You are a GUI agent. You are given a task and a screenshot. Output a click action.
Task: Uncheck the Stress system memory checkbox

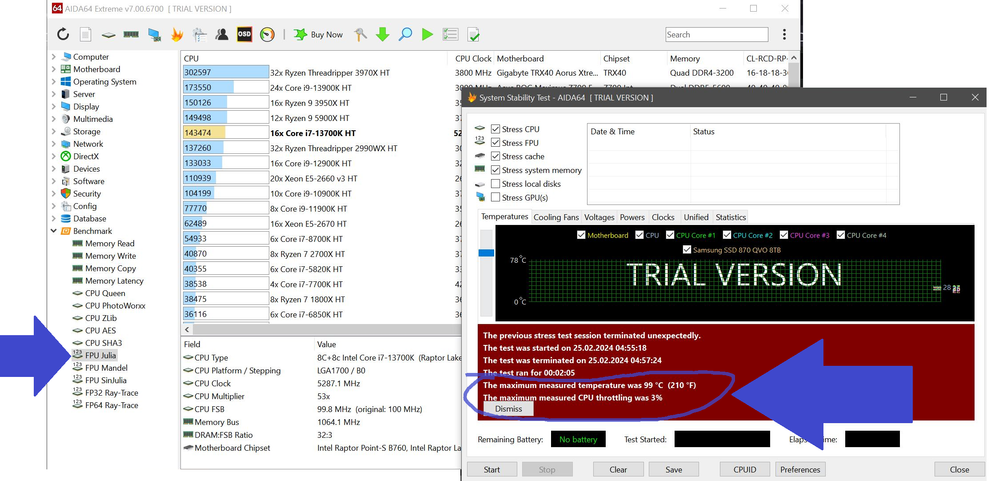pos(495,170)
